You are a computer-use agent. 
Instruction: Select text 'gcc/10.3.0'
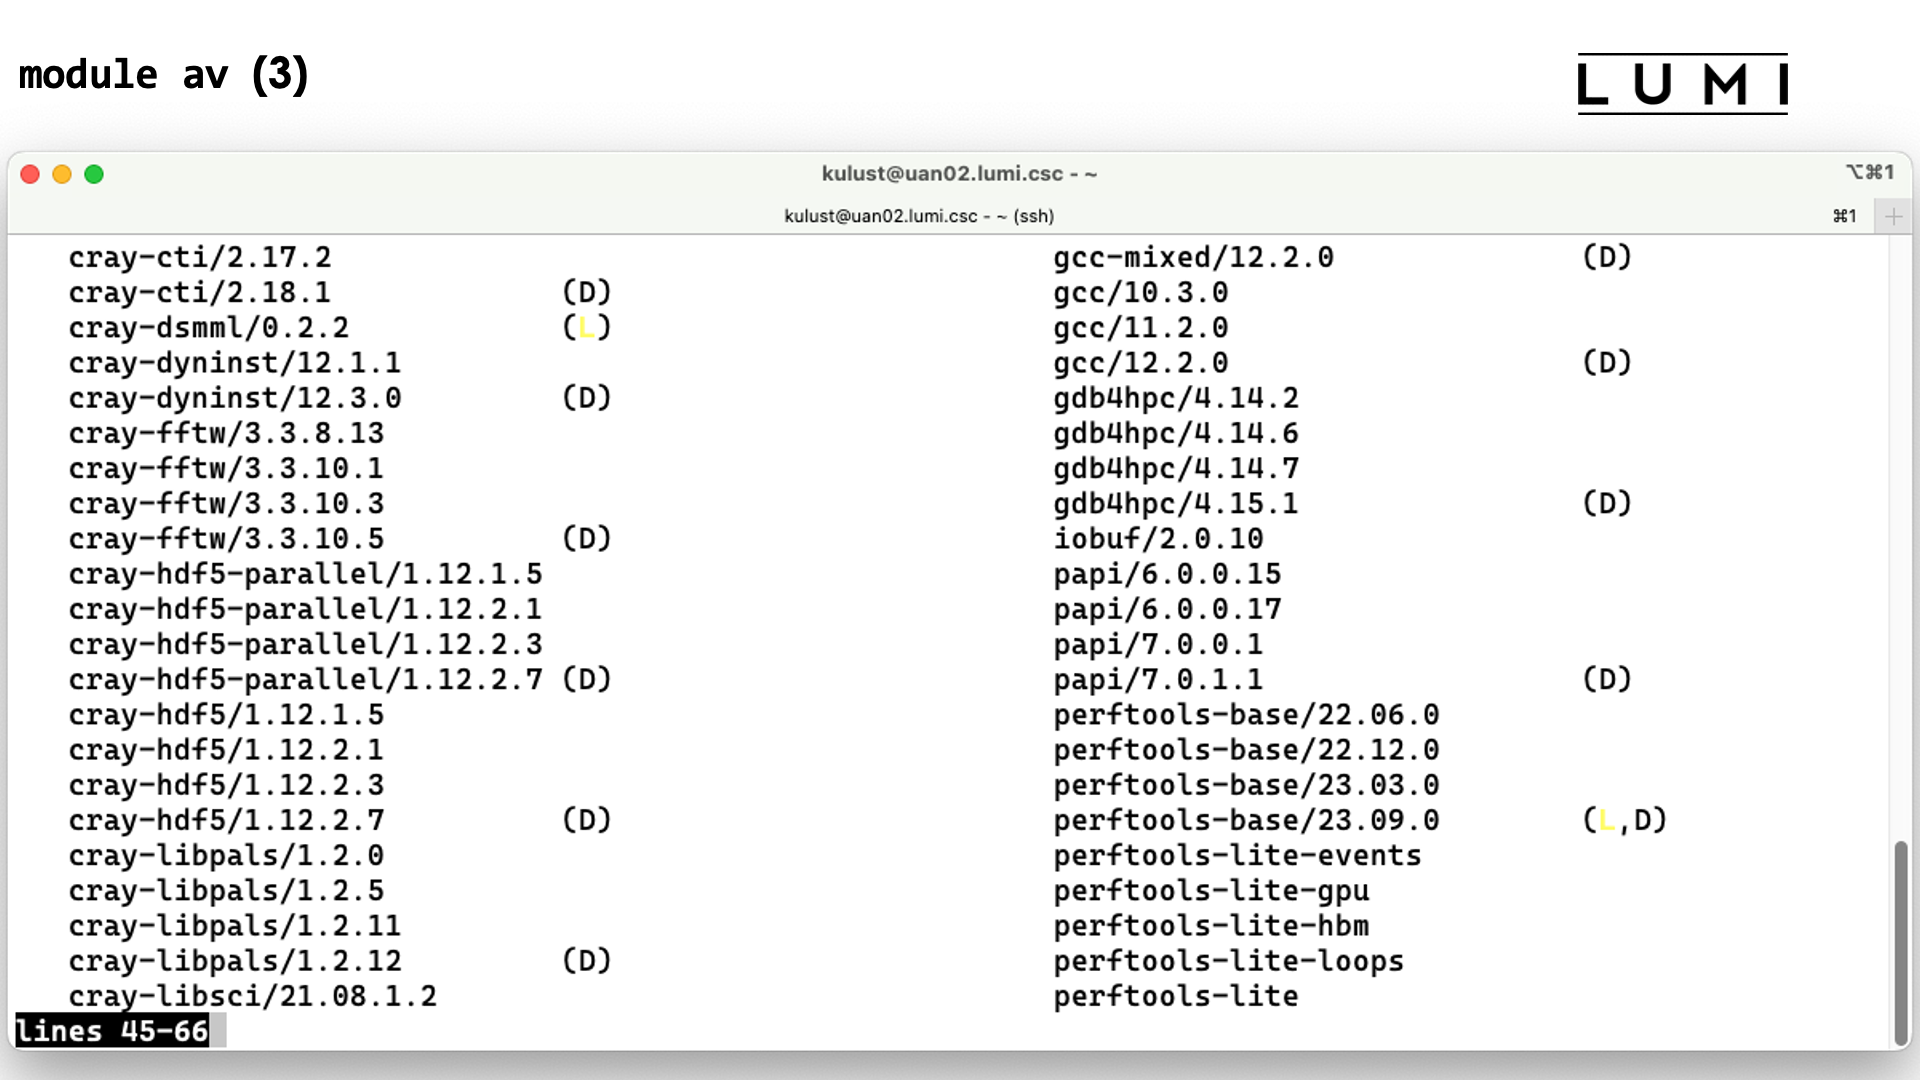point(1141,293)
